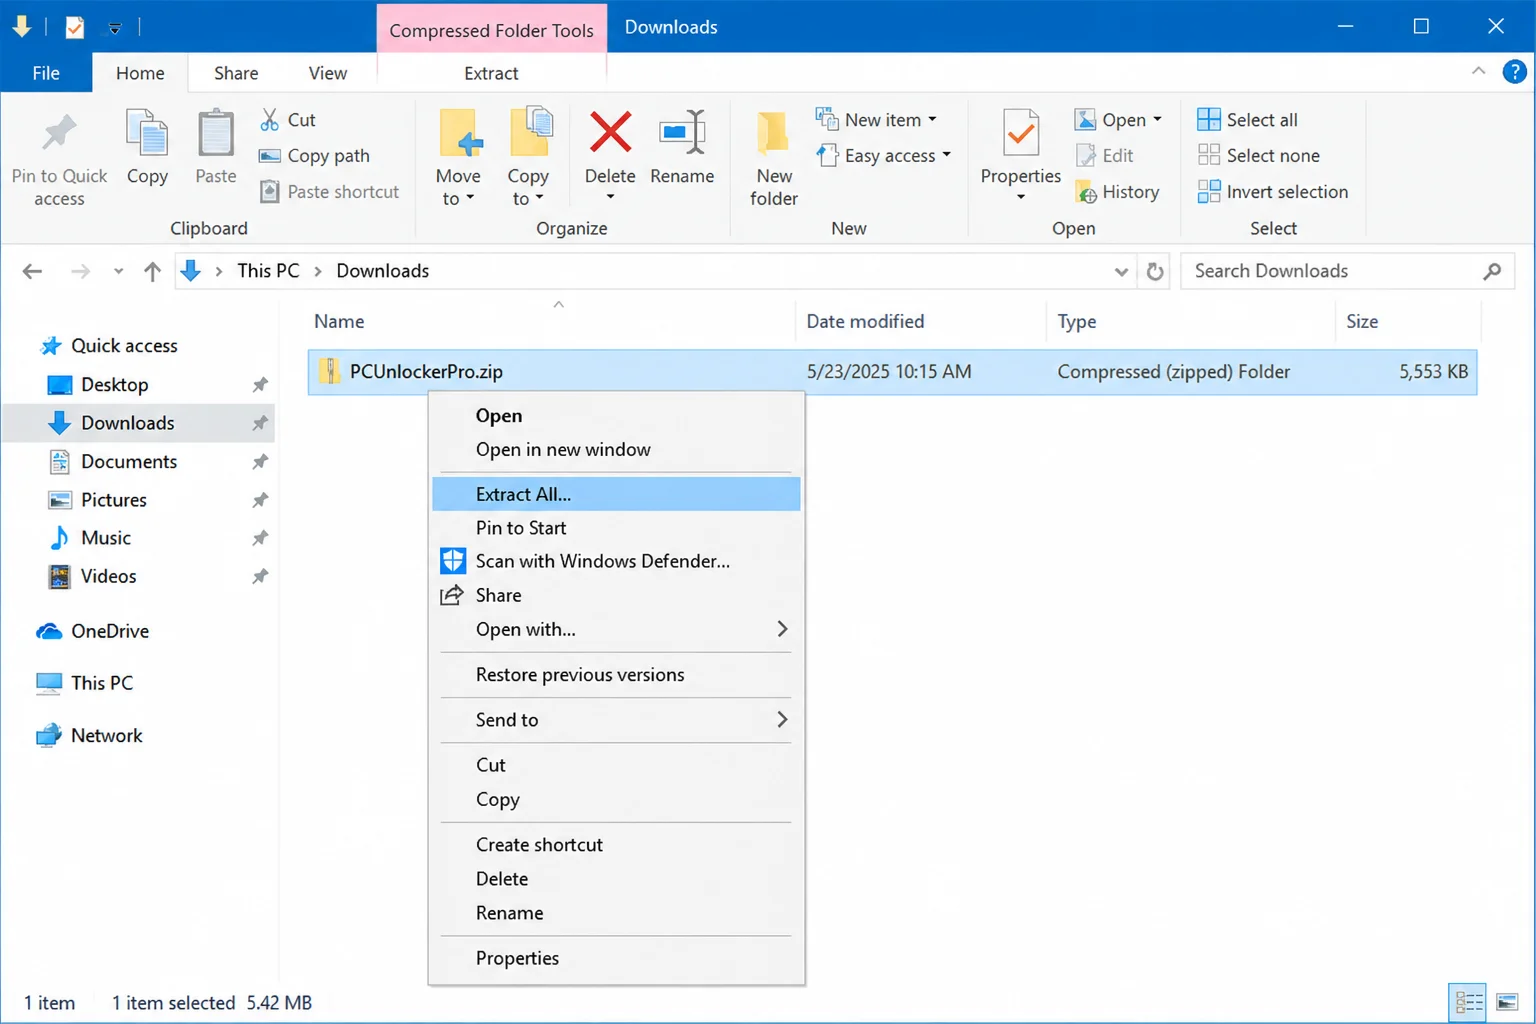Click the PCUnlockerPro.zip file icon
1536x1024 pixels.
click(329, 372)
